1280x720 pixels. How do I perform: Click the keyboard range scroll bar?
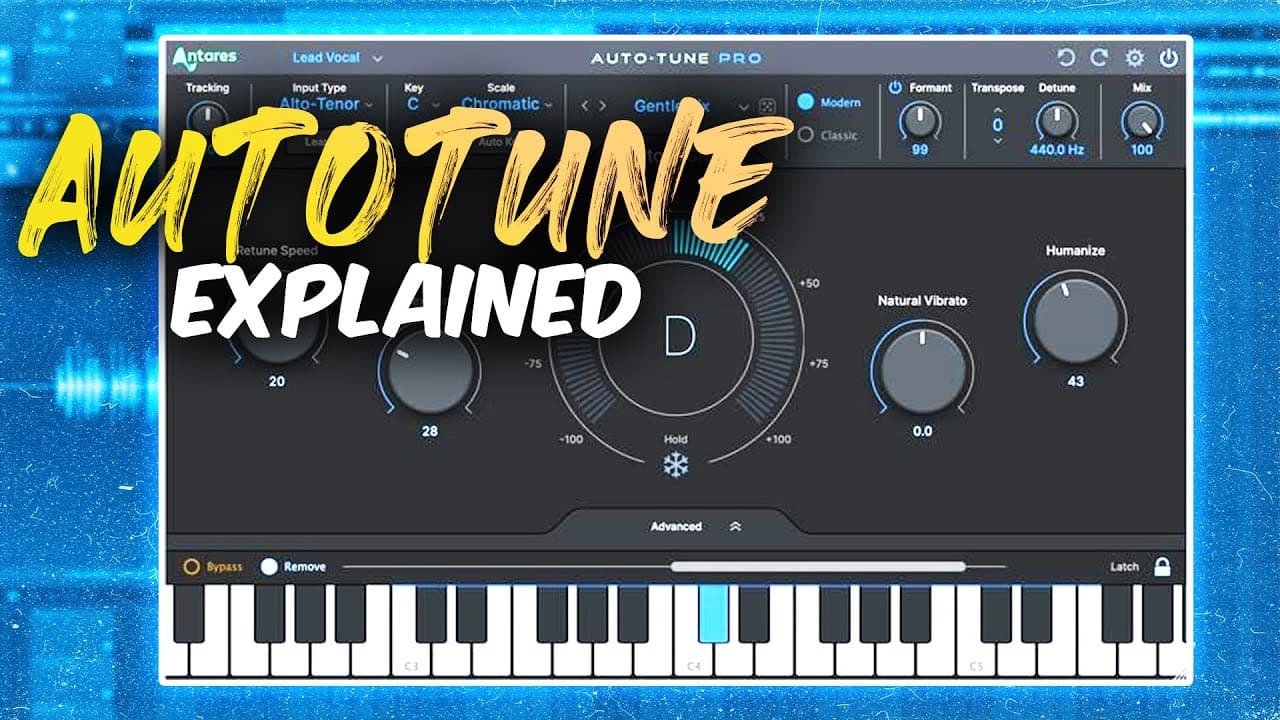818,567
